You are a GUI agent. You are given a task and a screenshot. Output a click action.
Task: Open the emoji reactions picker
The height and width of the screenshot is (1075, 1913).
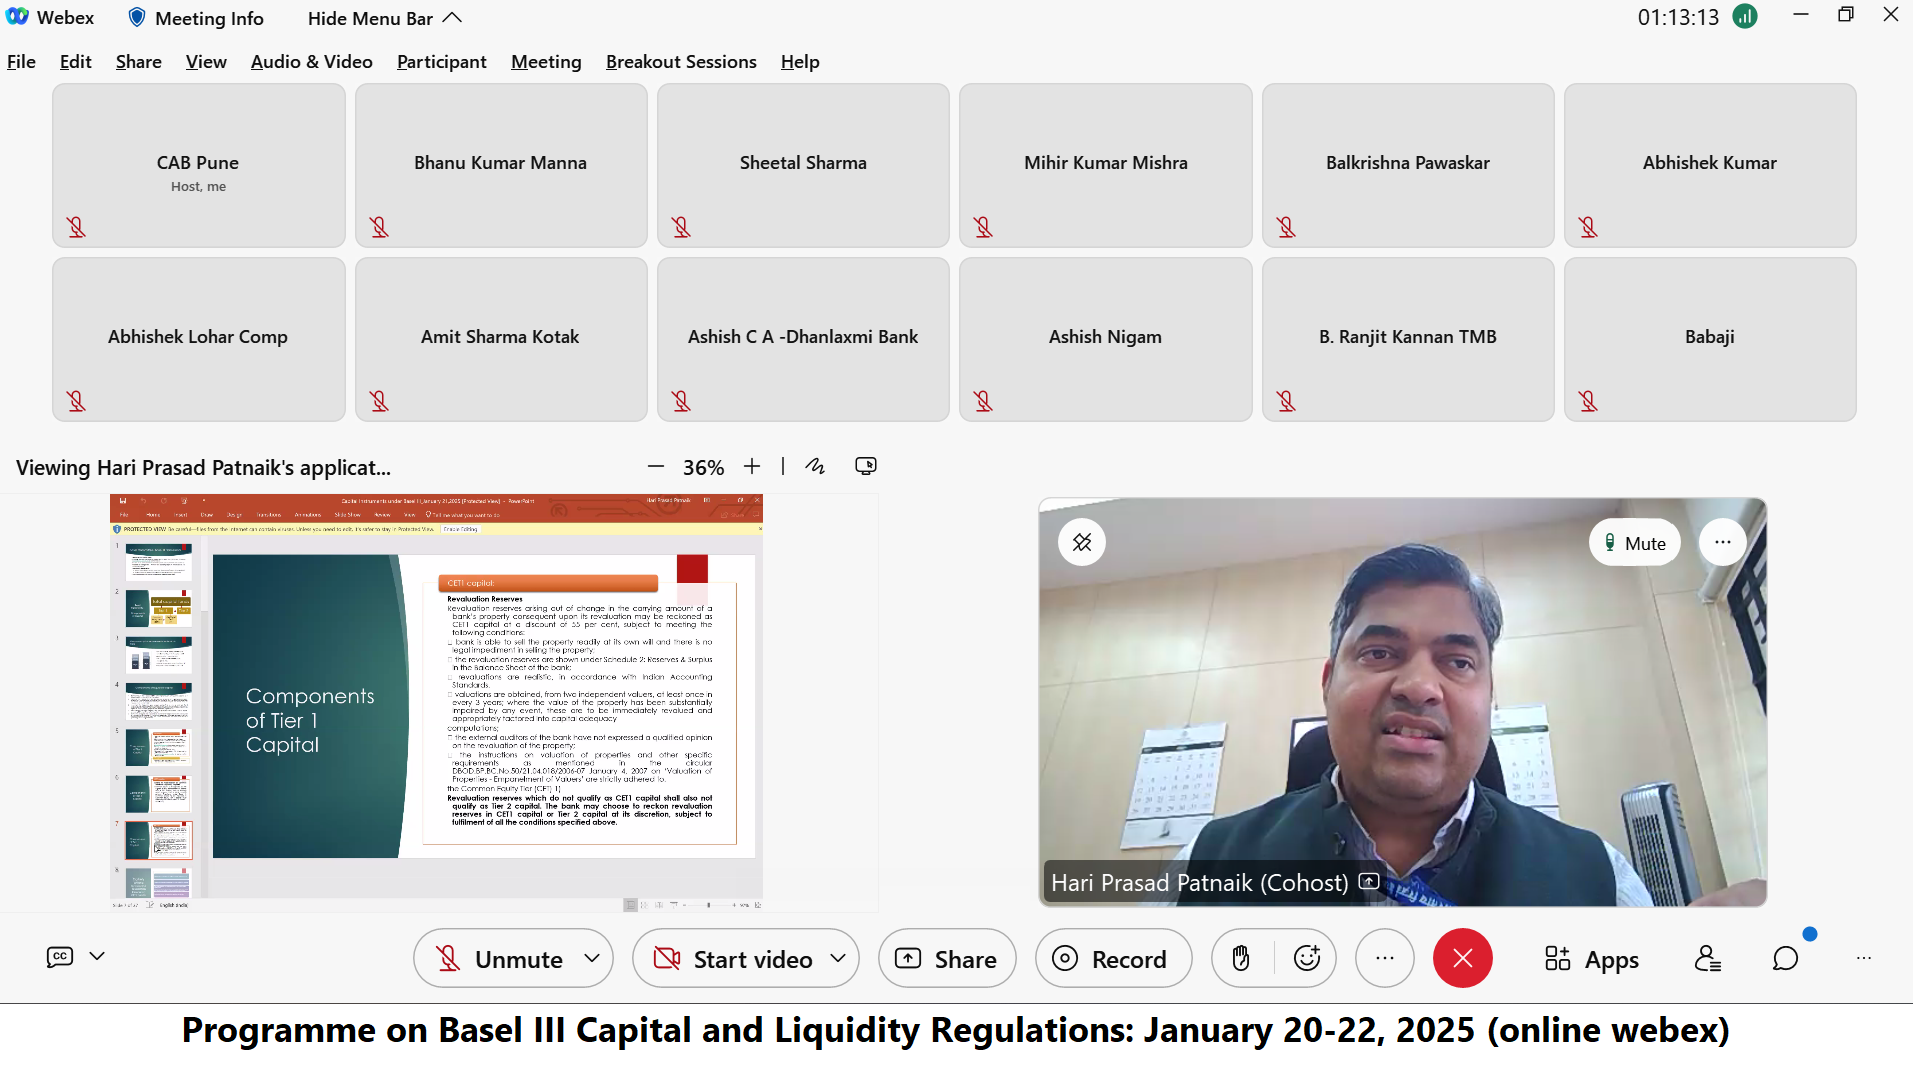(1307, 958)
